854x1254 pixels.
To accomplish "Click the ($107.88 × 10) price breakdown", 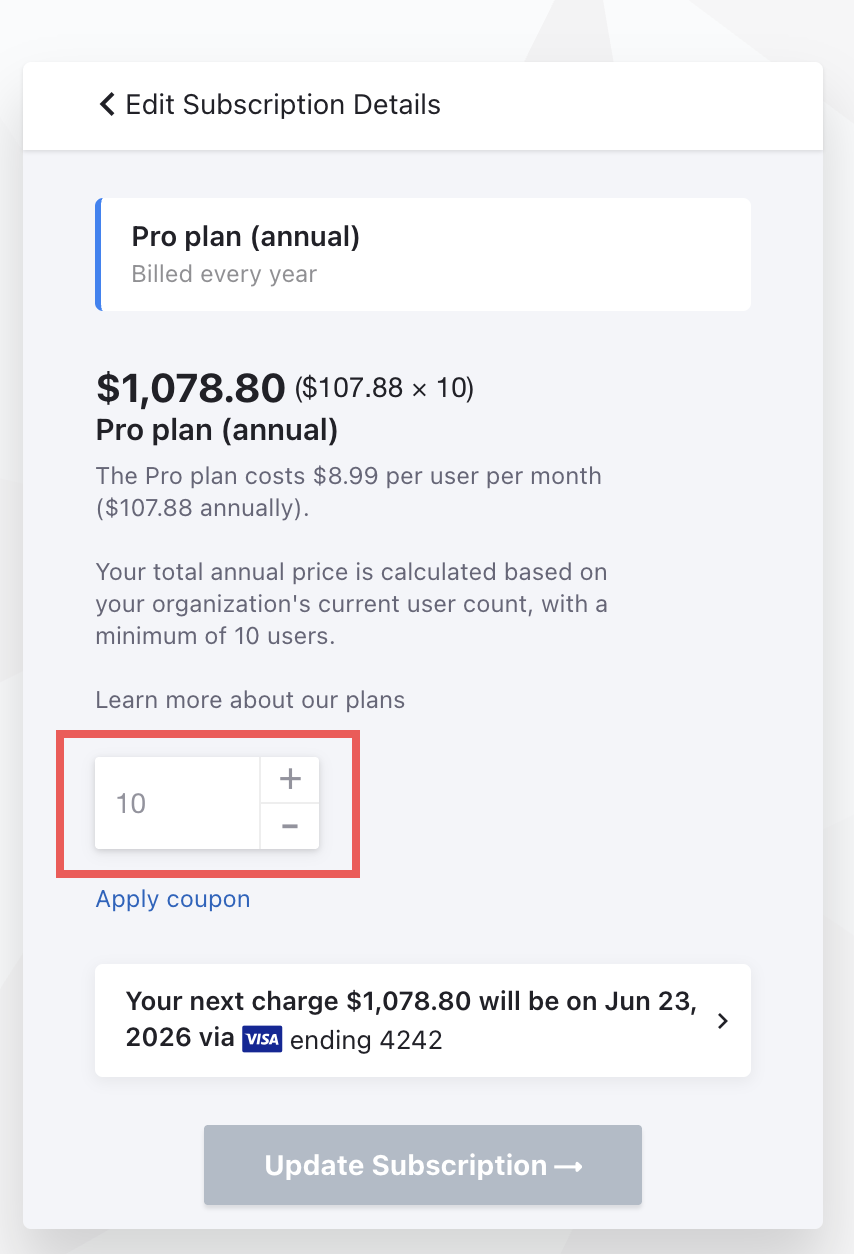I will (x=384, y=388).
